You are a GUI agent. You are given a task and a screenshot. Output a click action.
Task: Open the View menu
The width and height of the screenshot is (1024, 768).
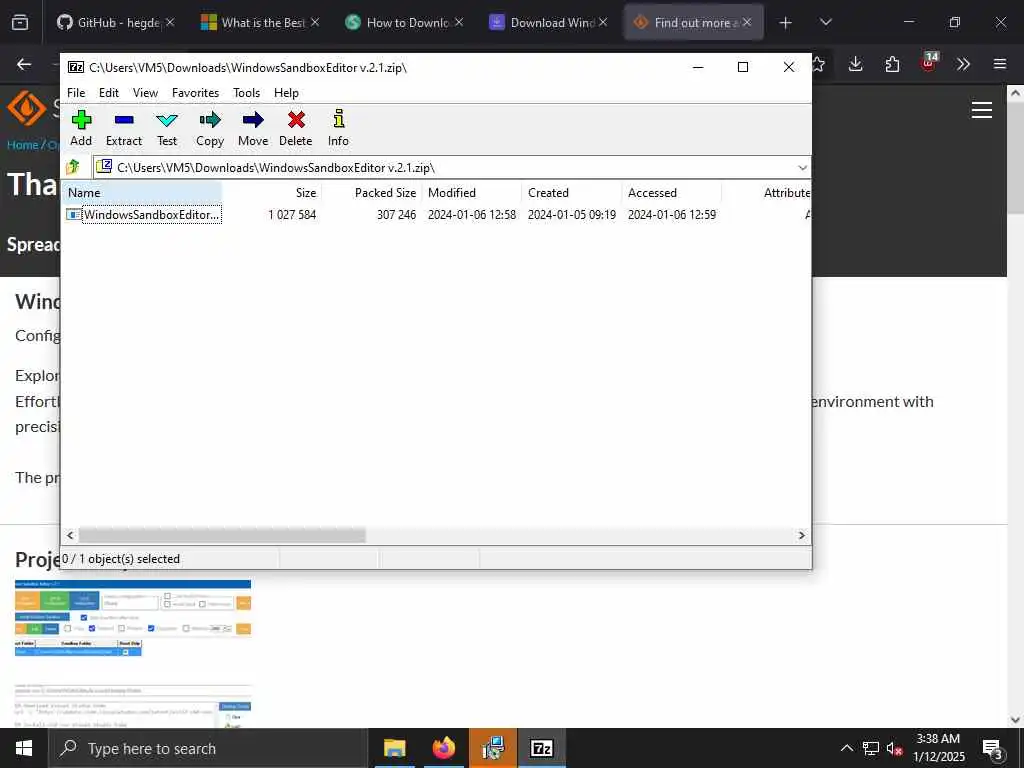[145, 93]
